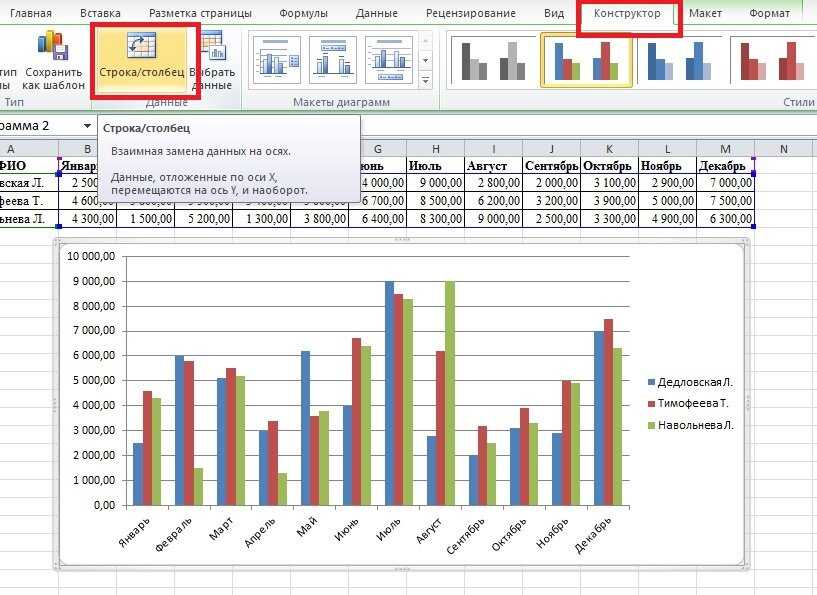The image size is (817, 595).
Task: Click Сохранить как шаблон icon
Action: [53, 45]
